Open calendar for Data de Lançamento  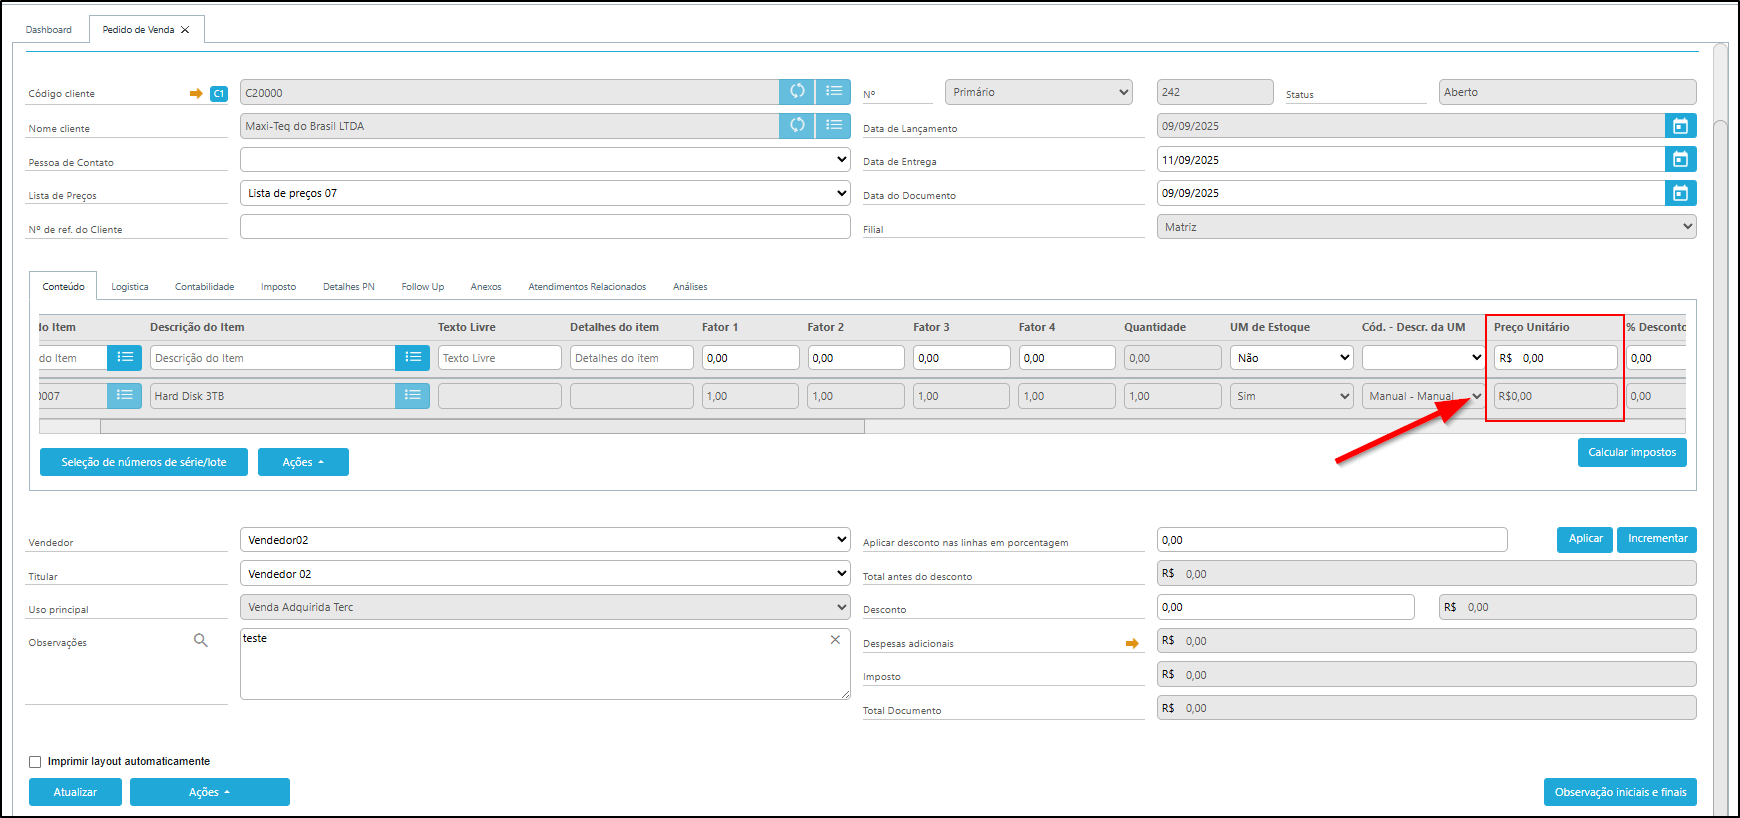pos(1680,126)
